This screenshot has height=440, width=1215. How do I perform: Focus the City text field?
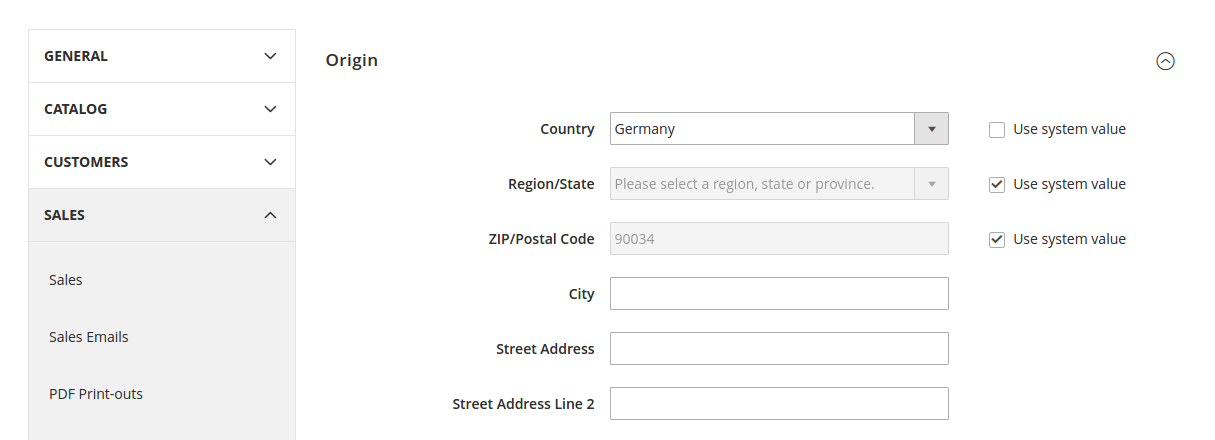coord(779,294)
